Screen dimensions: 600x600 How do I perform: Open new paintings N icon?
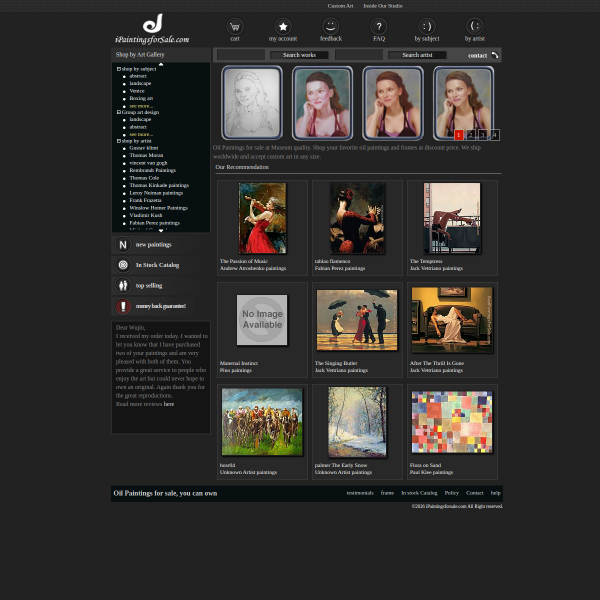pyautogui.click(x=123, y=245)
